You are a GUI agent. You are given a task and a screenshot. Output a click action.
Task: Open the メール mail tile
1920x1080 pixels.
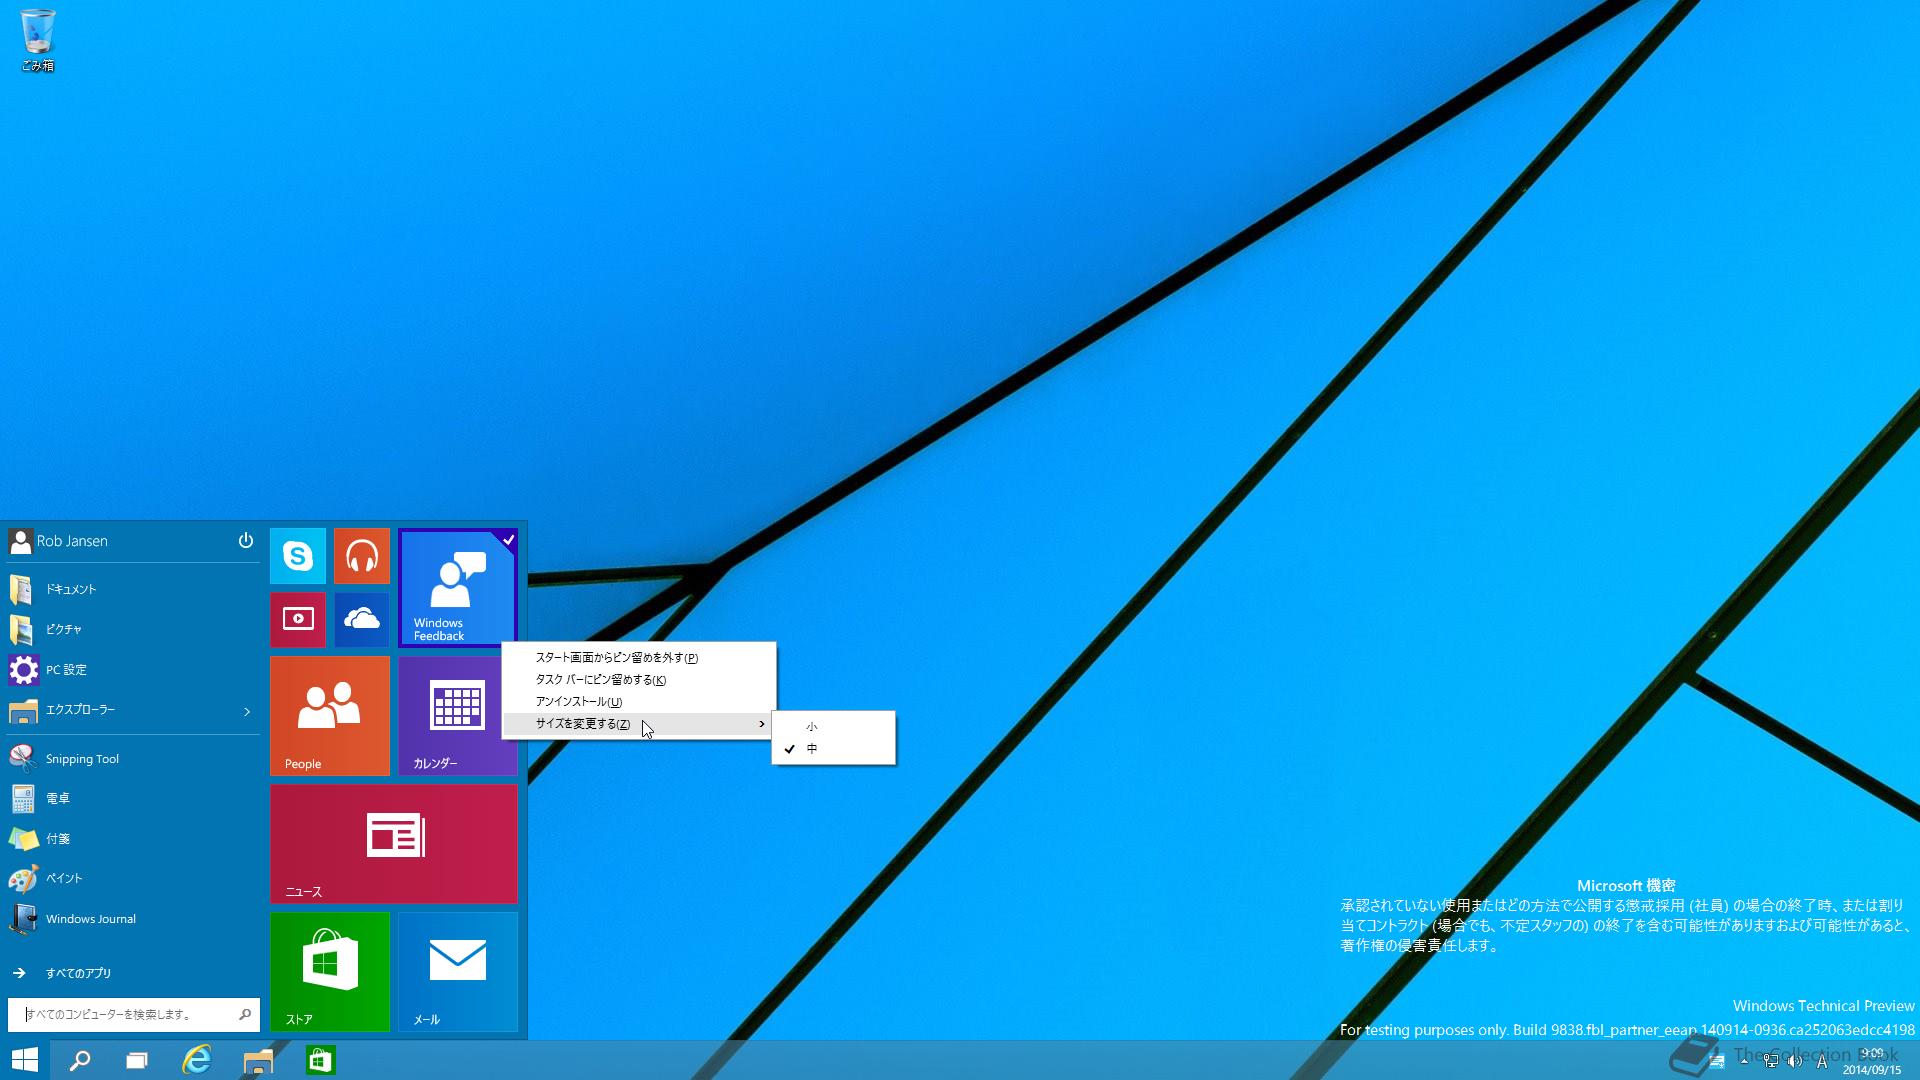pos(458,972)
